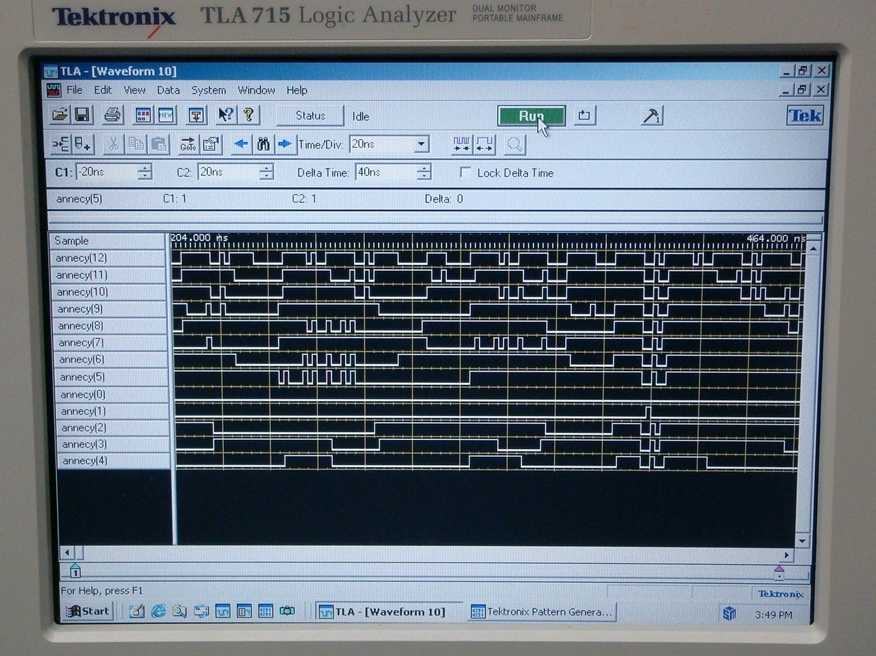Screen dimensions: 876x656
Task: Open the Help menu
Action: (297, 90)
